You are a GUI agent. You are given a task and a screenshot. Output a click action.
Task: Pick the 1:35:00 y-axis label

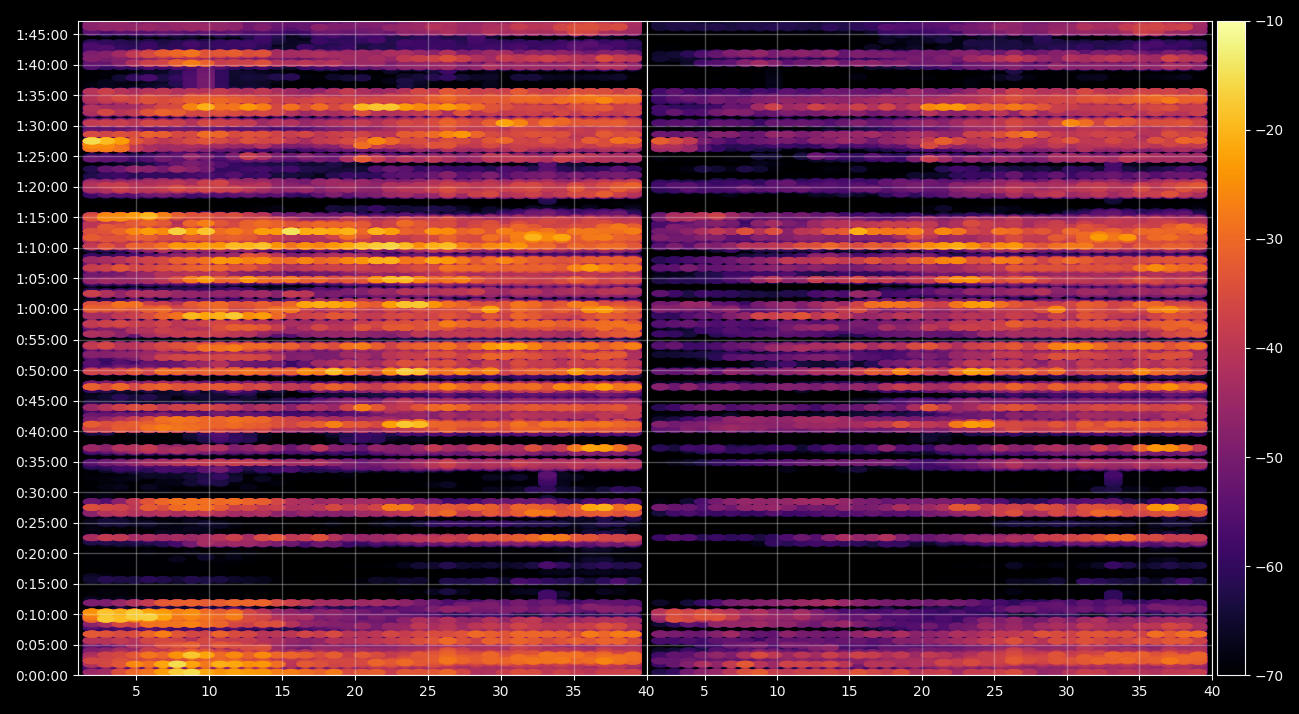[42, 96]
